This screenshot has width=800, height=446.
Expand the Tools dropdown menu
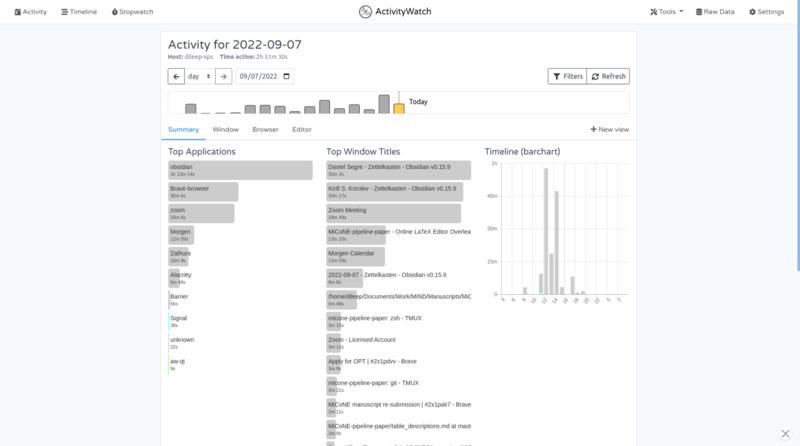(666, 12)
